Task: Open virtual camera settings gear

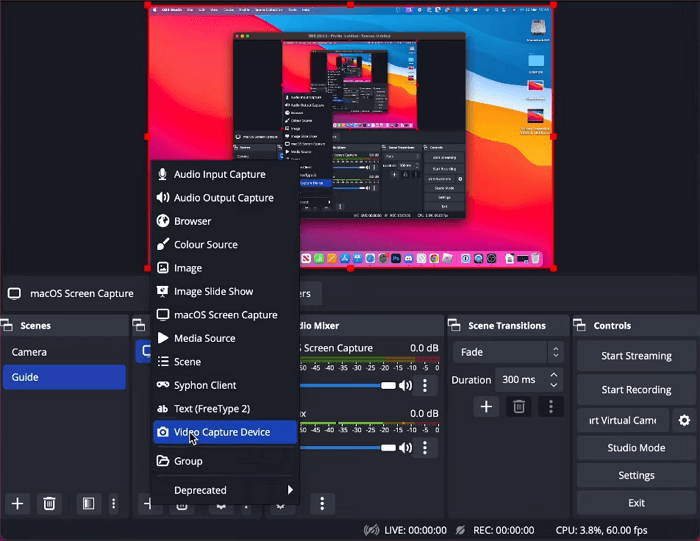Action: tap(684, 420)
